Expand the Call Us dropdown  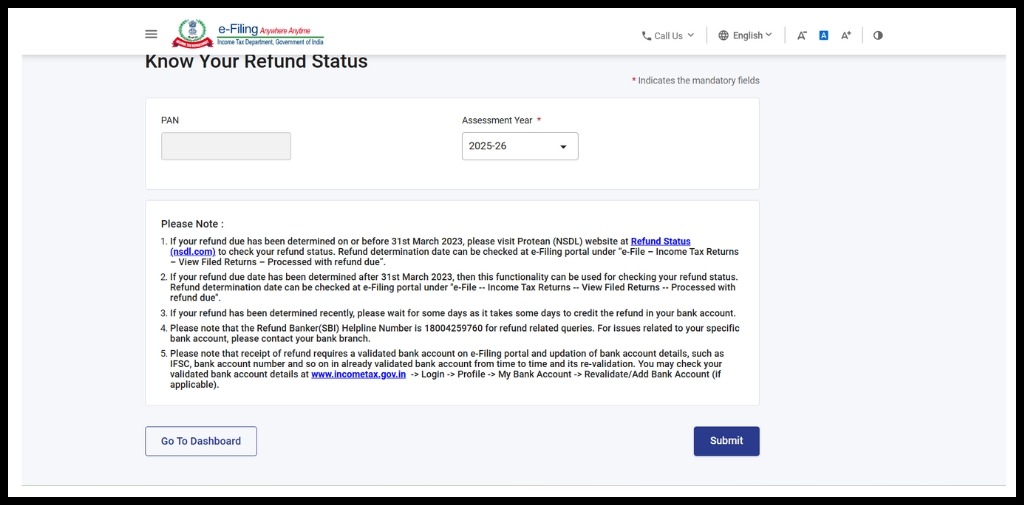pyautogui.click(x=668, y=36)
